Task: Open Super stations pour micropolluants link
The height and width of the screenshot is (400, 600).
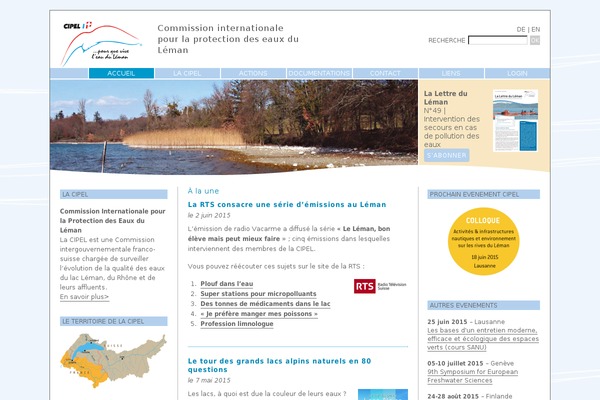Action: point(258,294)
